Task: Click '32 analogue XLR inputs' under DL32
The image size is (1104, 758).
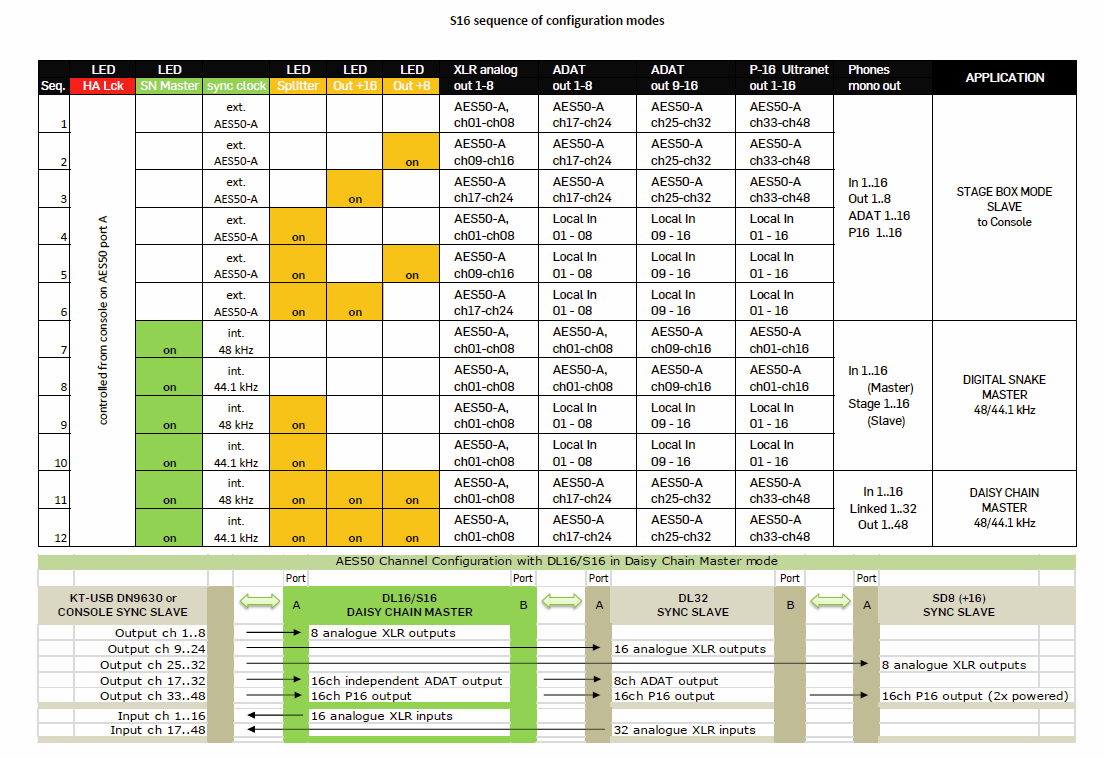Action: click(684, 731)
